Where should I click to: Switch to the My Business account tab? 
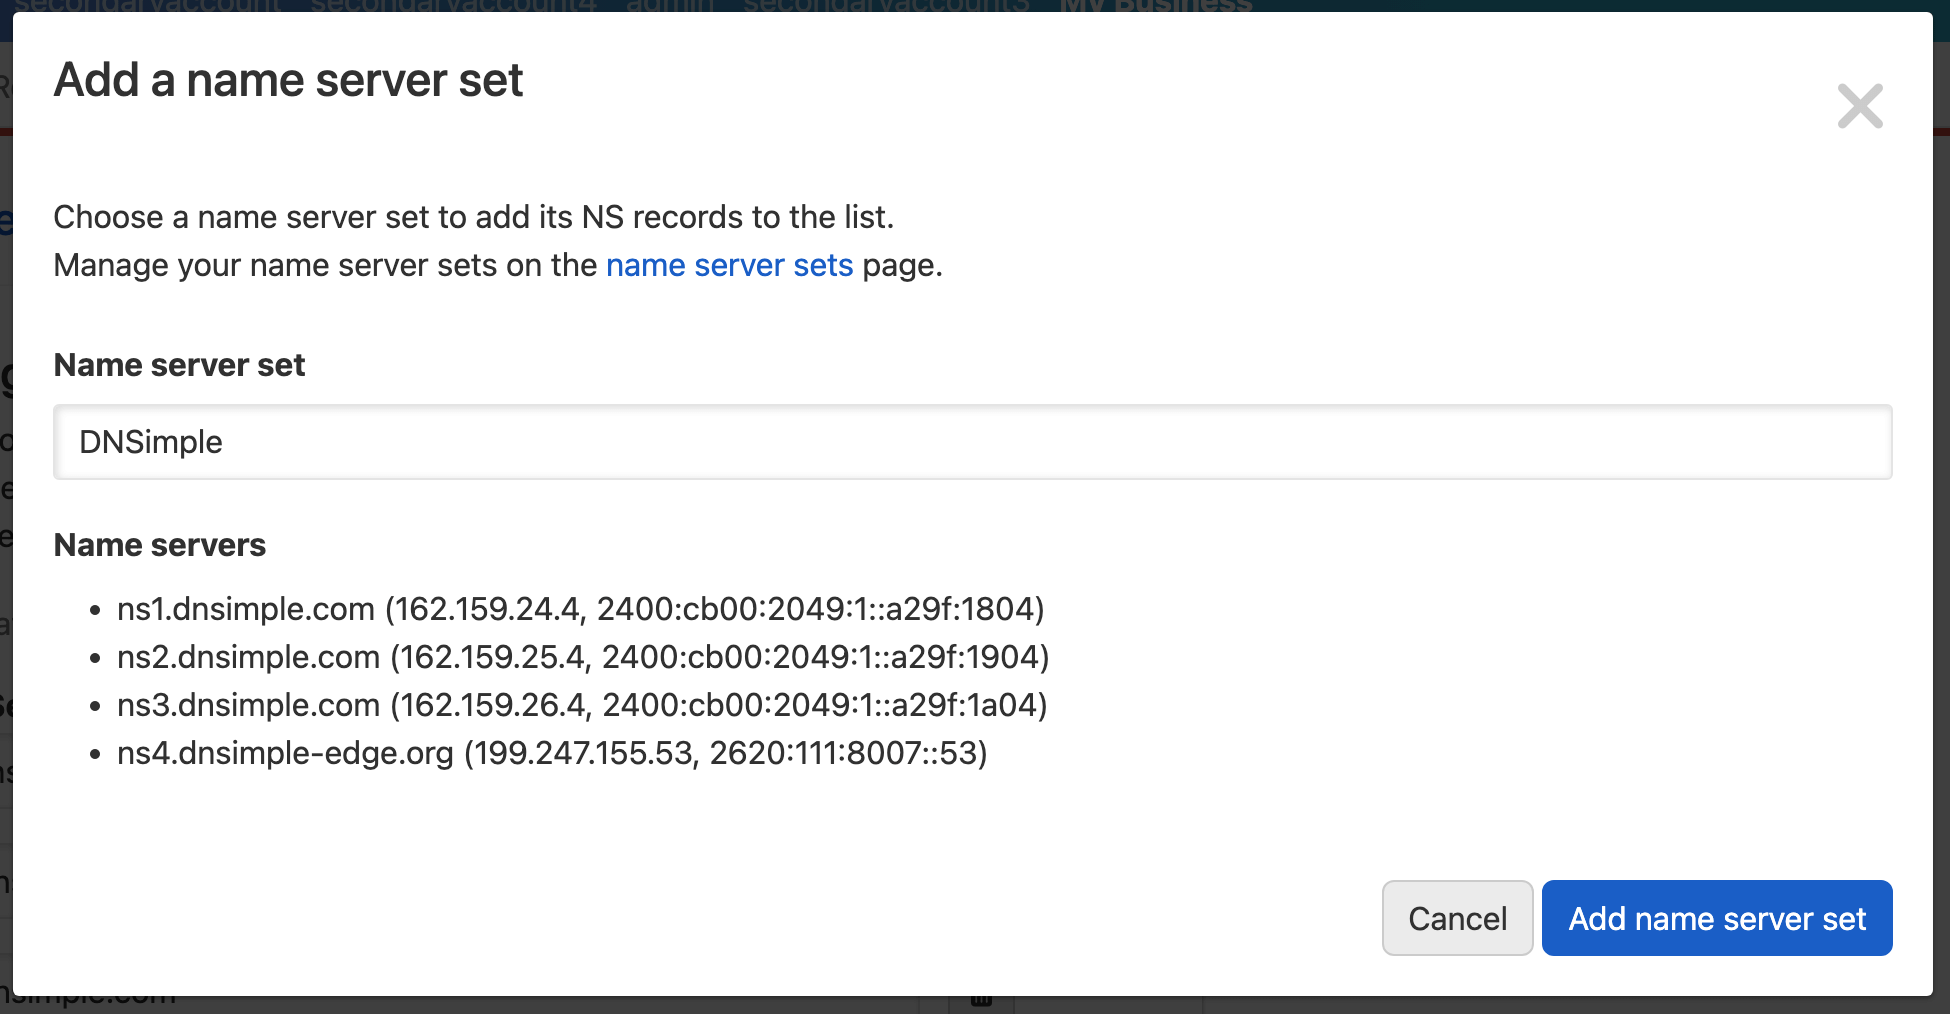1155,6
